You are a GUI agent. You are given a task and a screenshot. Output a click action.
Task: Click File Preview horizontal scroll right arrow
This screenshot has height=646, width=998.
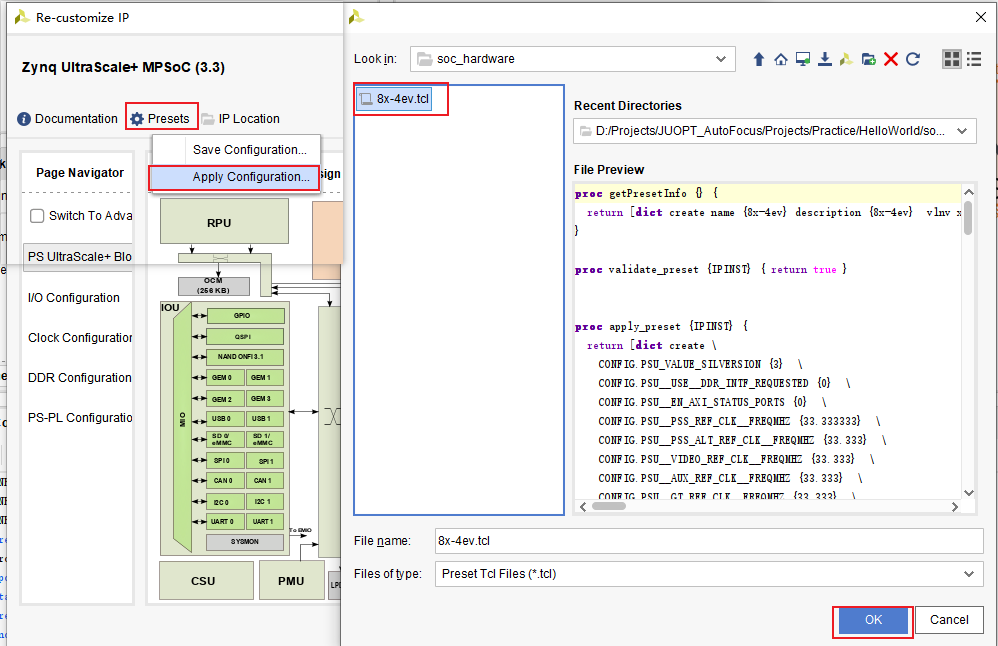(955, 507)
